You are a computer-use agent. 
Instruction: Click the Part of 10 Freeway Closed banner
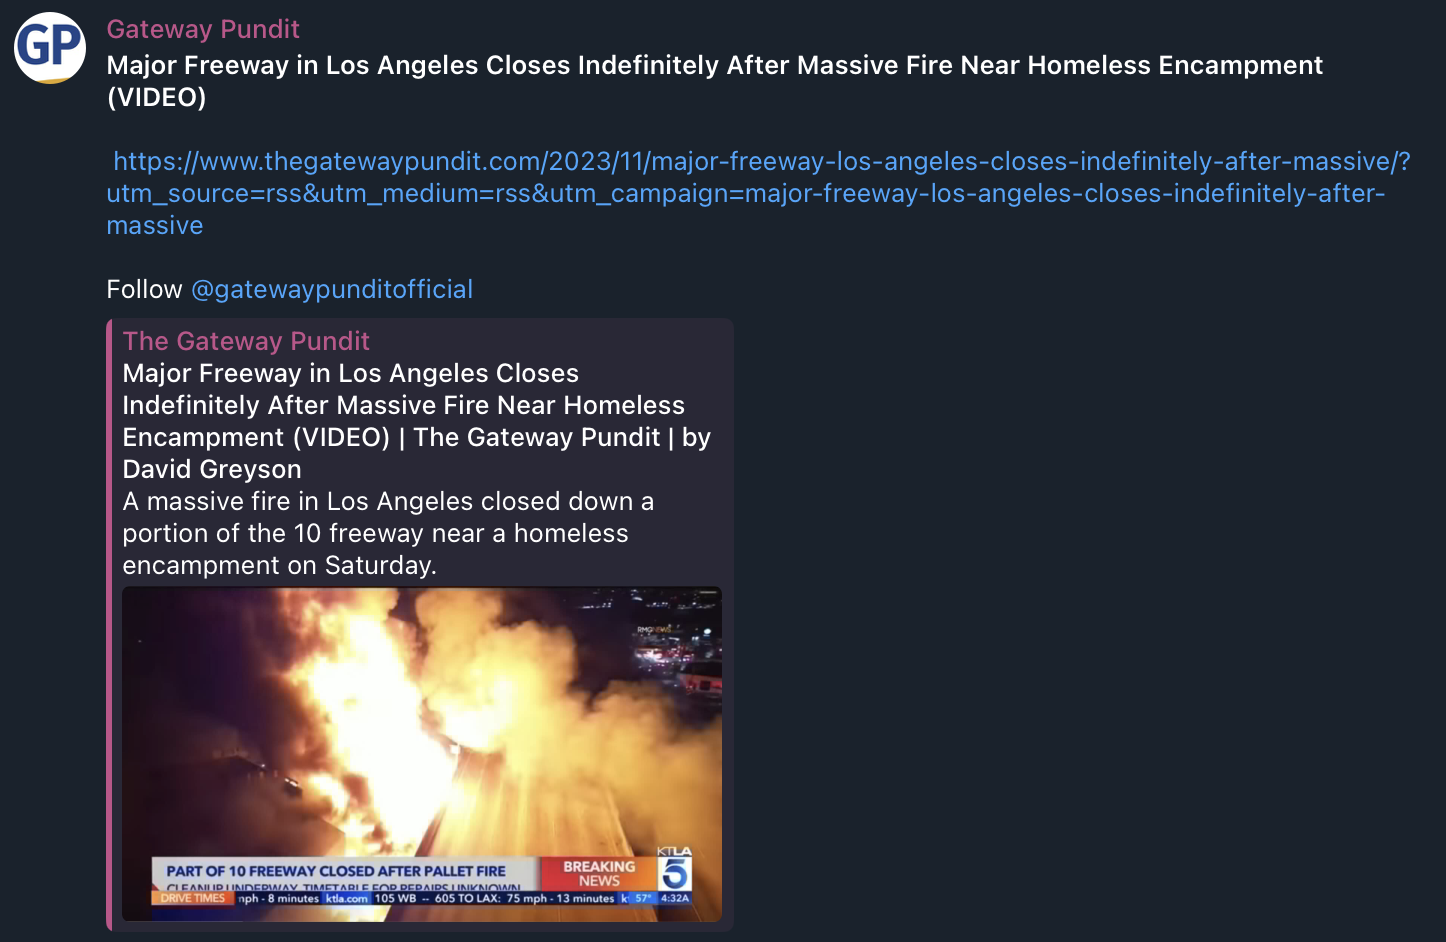[x=336, y=871]
